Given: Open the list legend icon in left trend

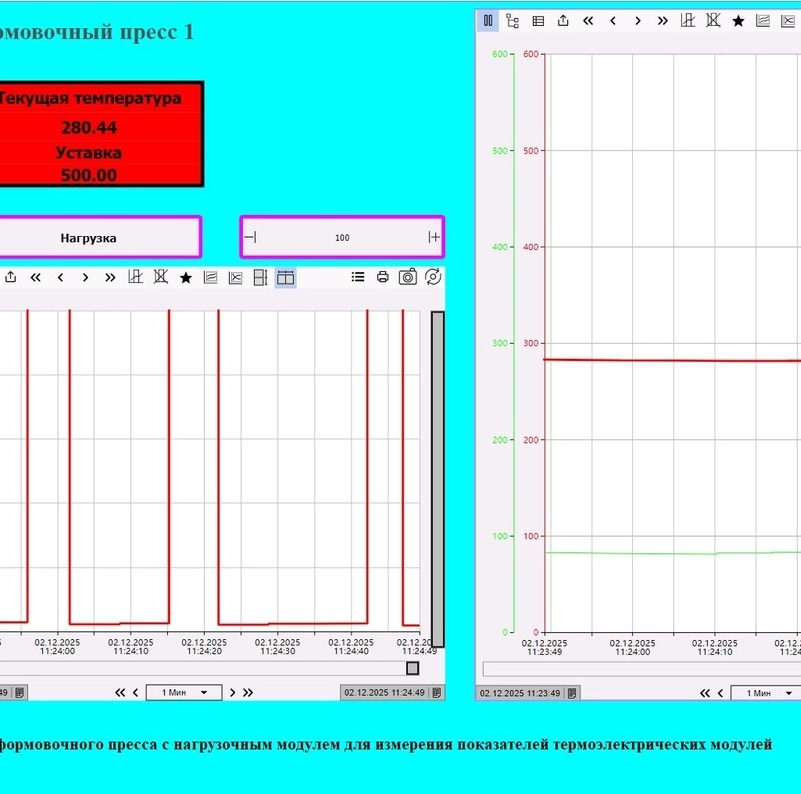Looking at the screenshot, I should coord(358,278).
